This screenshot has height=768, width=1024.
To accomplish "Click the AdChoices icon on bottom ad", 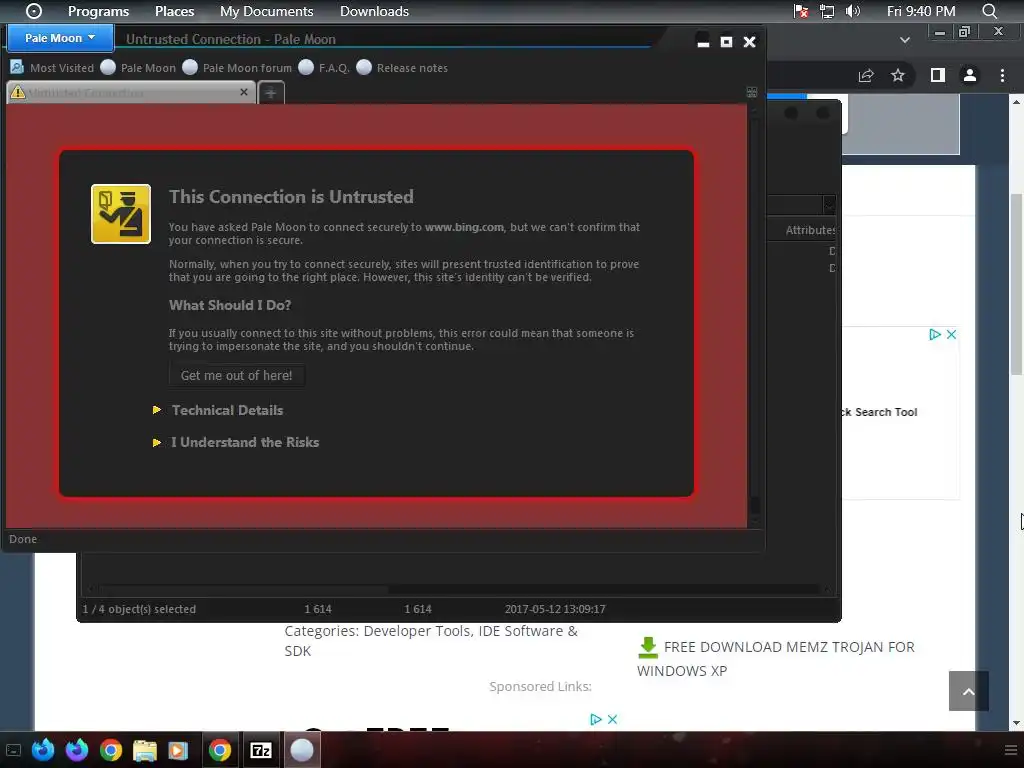I will click(596, 719).
